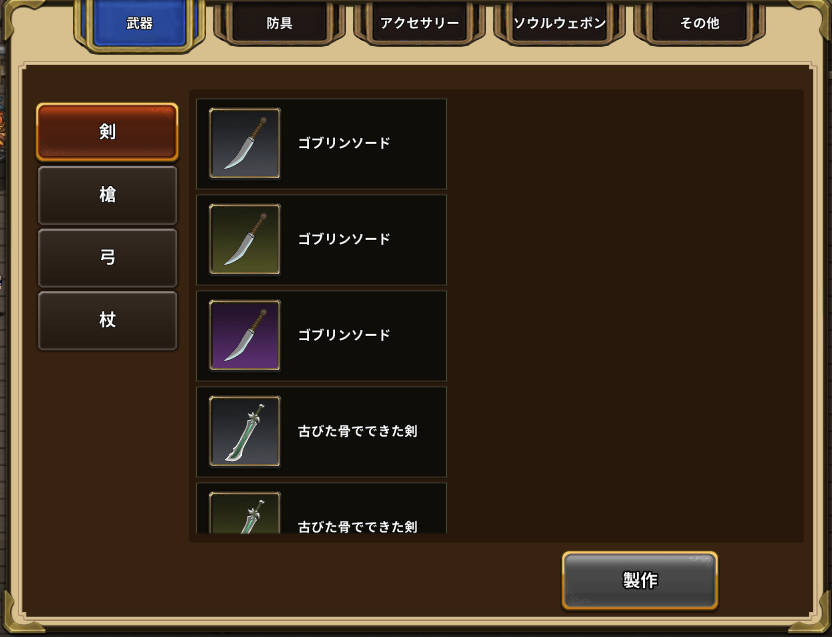Click the second ゴブリンソード list row label
Viewport: 832px width, 637px height.
pyautogui.click(x=344, y=239)
